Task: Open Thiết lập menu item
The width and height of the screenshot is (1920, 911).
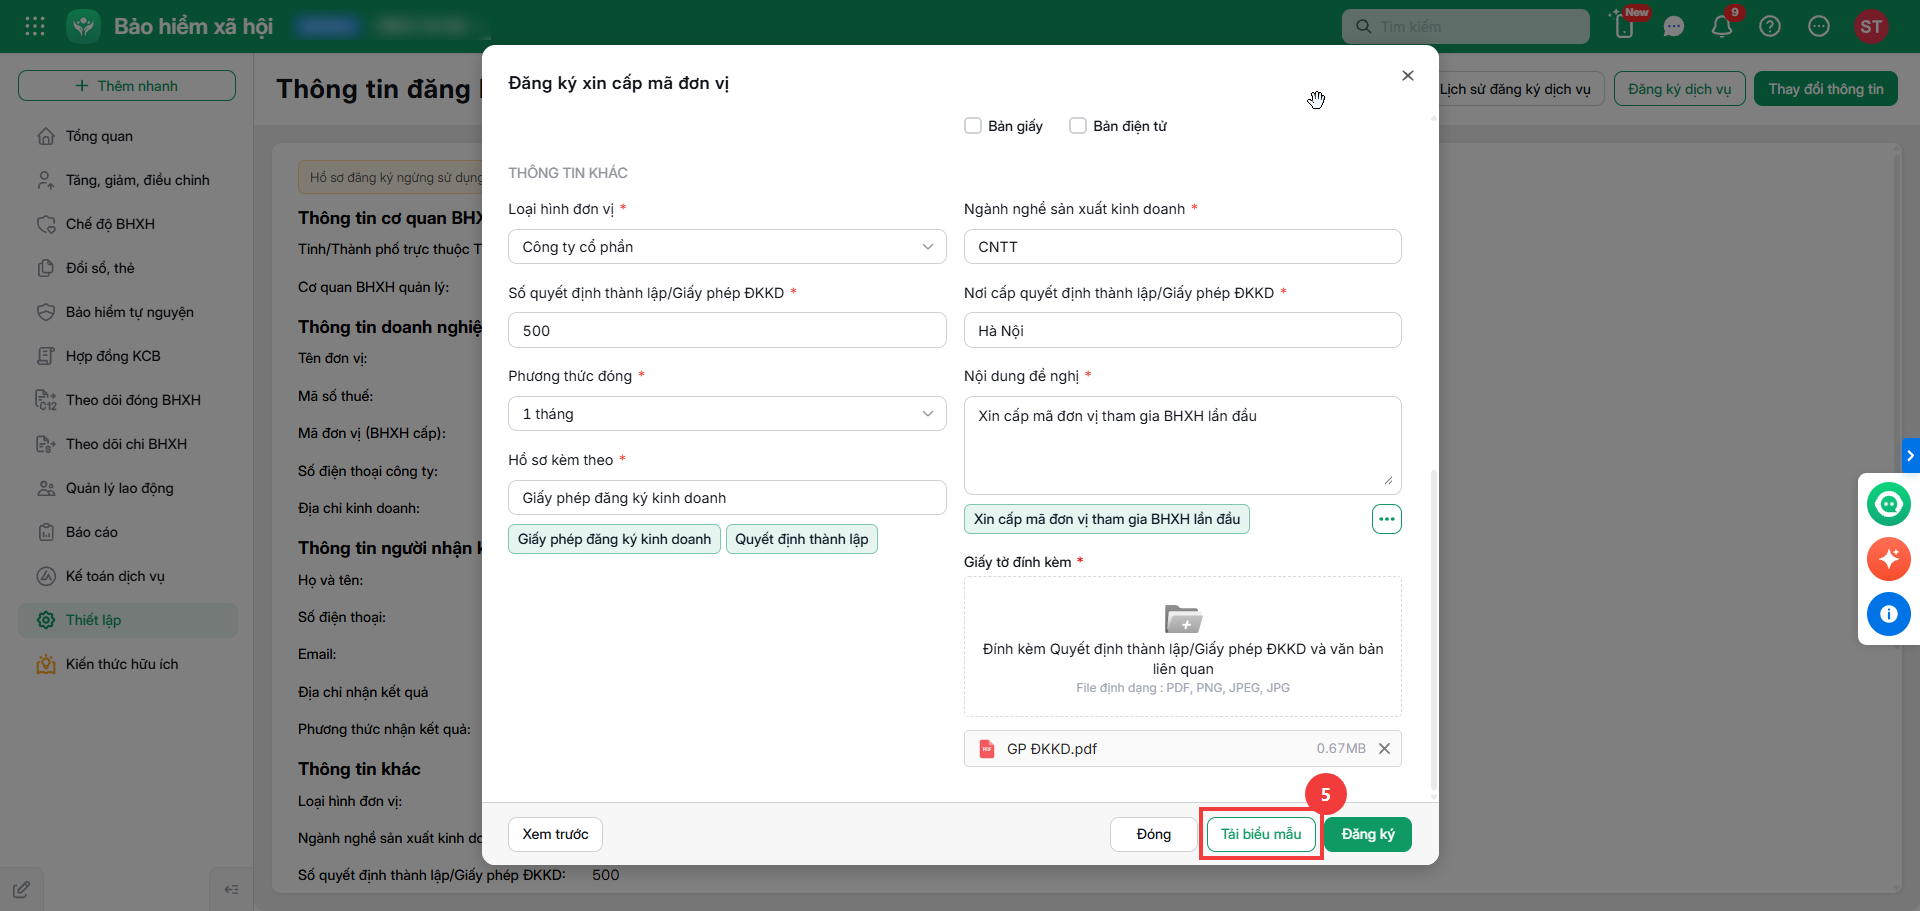Action: (128, 620)
